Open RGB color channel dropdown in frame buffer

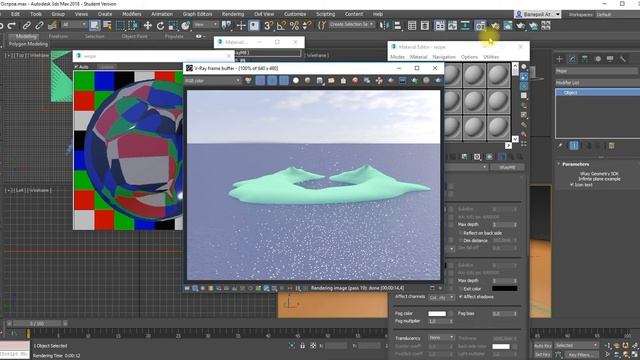pyautogui.click(x=213, y=81)
